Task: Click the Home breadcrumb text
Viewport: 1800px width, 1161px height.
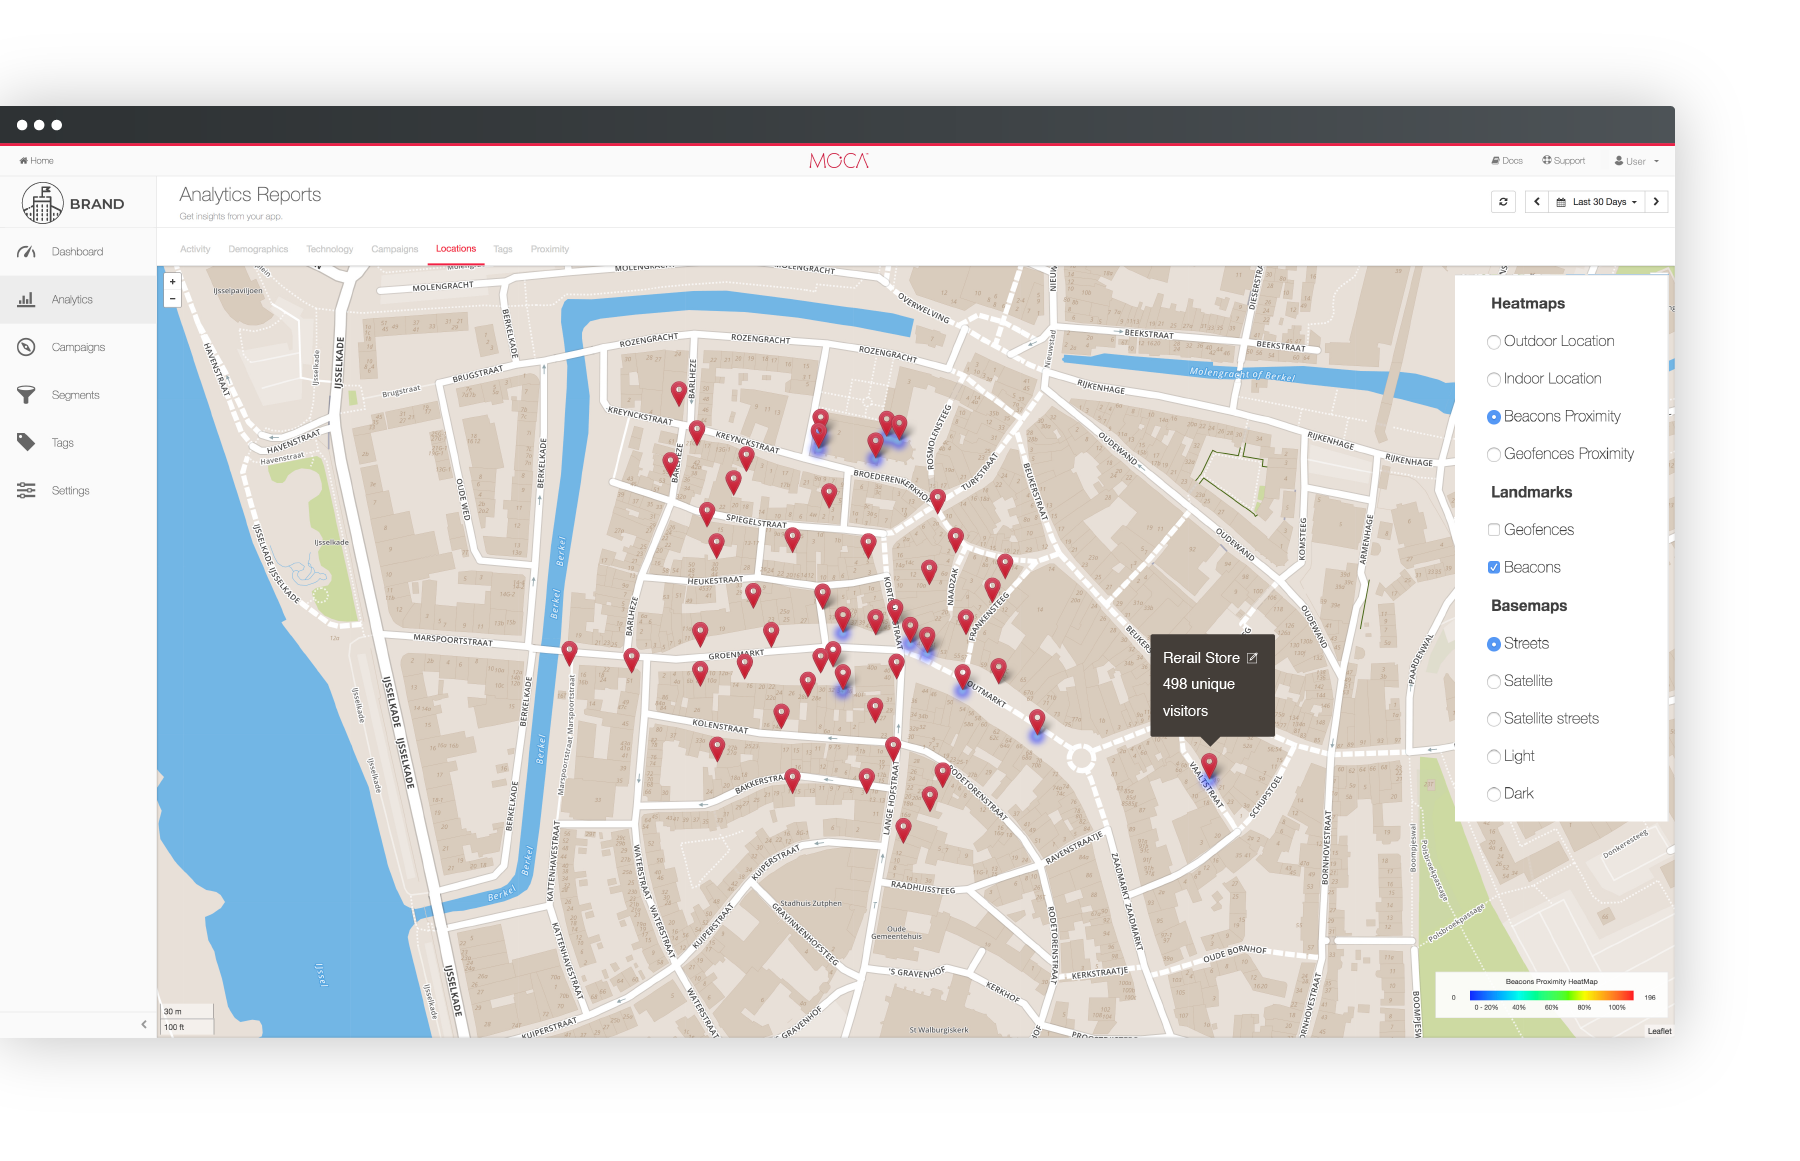Action: click(42, 160)
